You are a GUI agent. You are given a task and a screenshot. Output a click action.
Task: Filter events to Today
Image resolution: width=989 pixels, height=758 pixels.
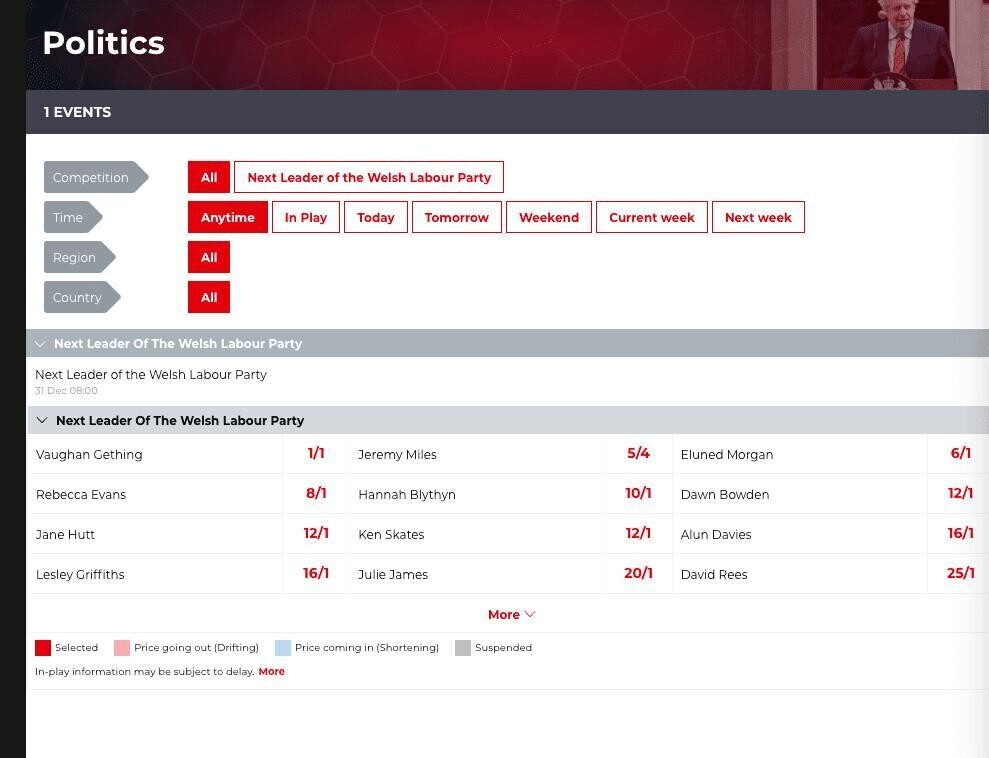coord(376,217)
